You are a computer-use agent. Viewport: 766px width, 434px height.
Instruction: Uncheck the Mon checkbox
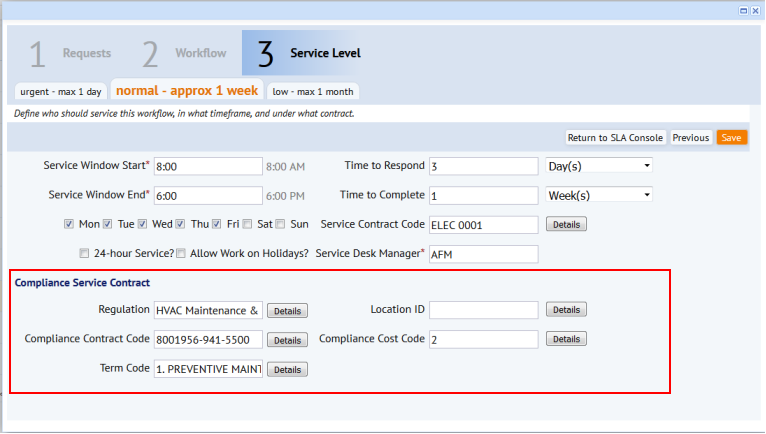(x=69, y=224)
